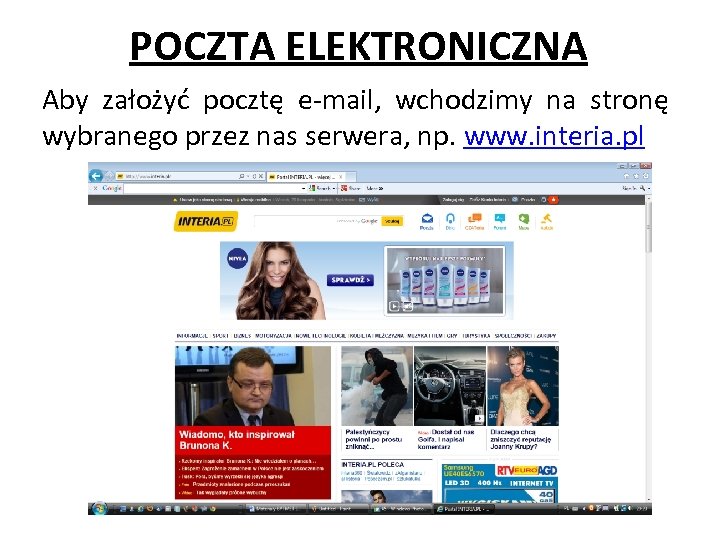Open the NOWE TECHNOLOGIE menu section
This screenshot has width=720, height=540.
pyautogui.click(x=321, y=336)
